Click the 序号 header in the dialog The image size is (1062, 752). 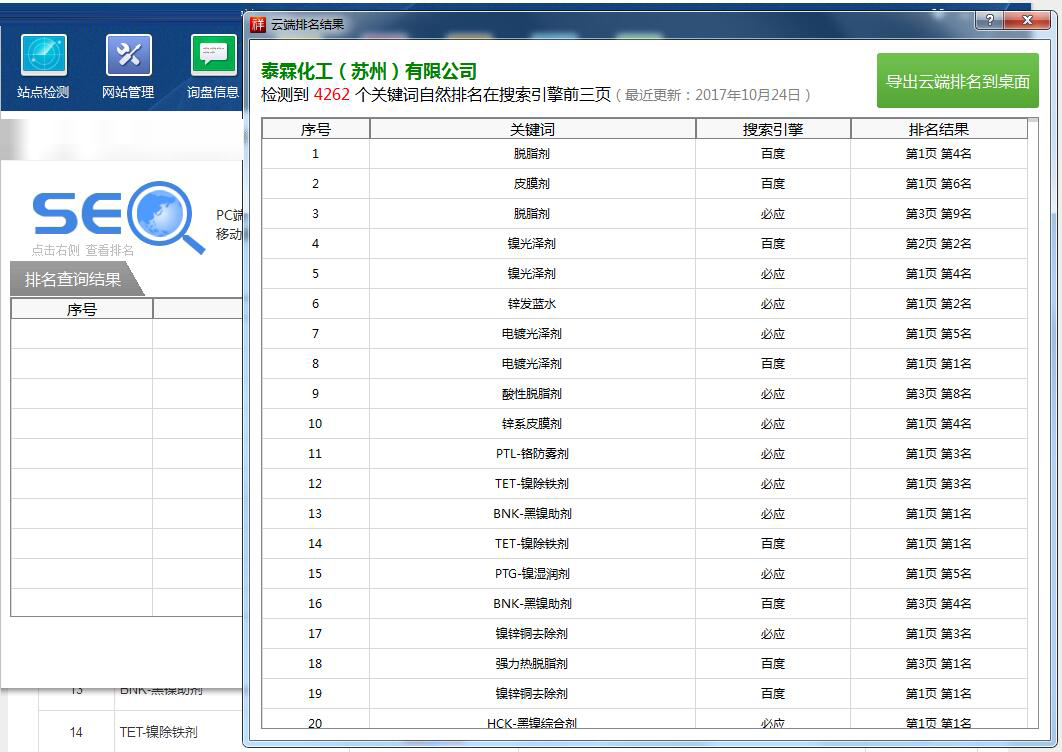[x=315, y=129]
